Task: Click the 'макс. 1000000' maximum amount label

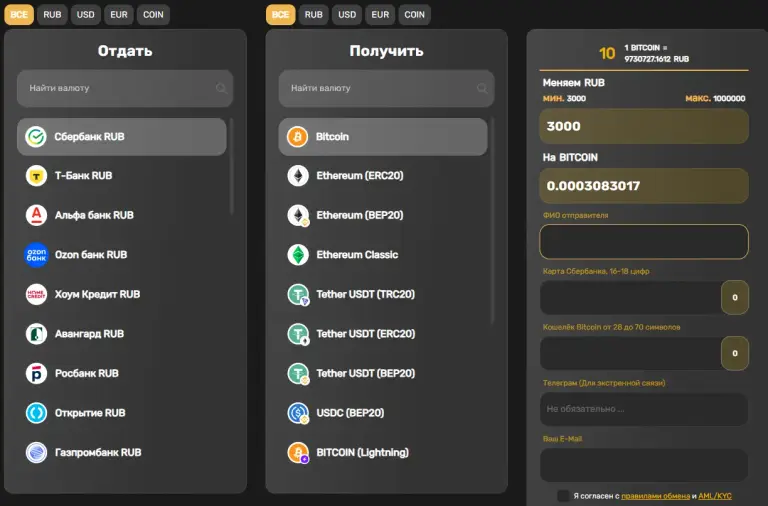Action: pos(715,98)
